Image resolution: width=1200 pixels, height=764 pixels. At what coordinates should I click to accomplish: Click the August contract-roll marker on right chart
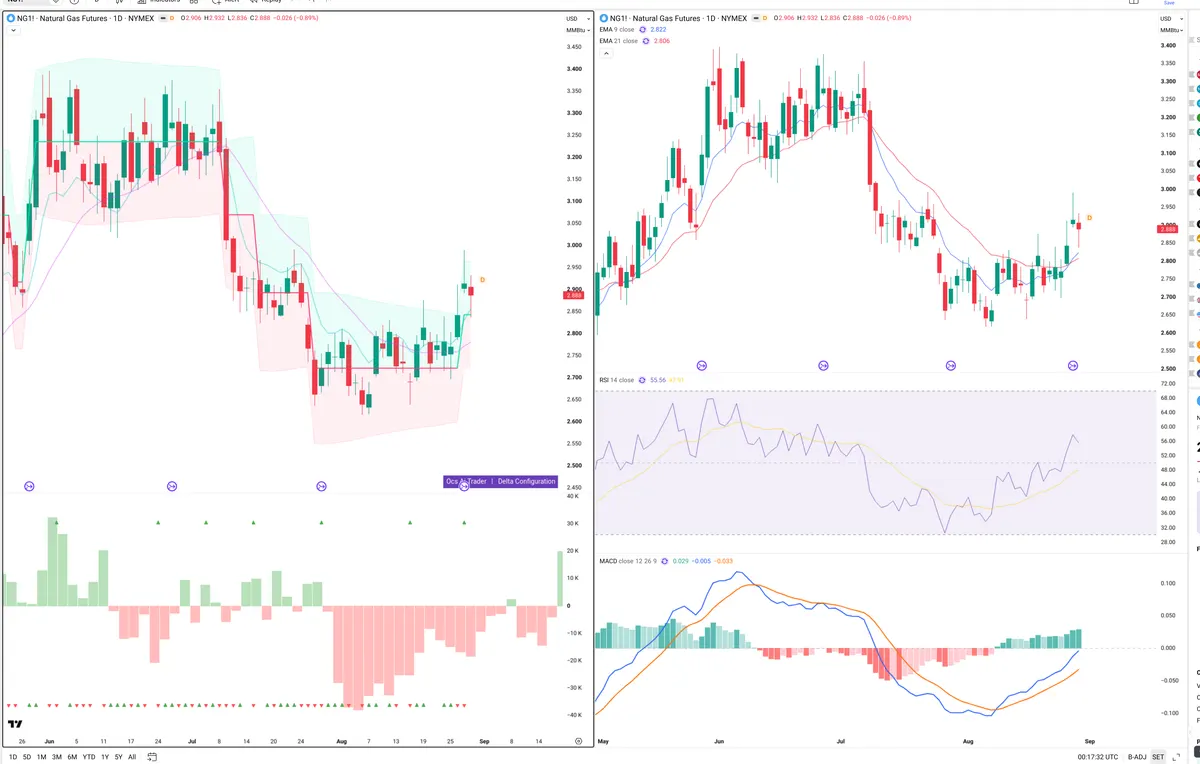[x=951, y=366]
